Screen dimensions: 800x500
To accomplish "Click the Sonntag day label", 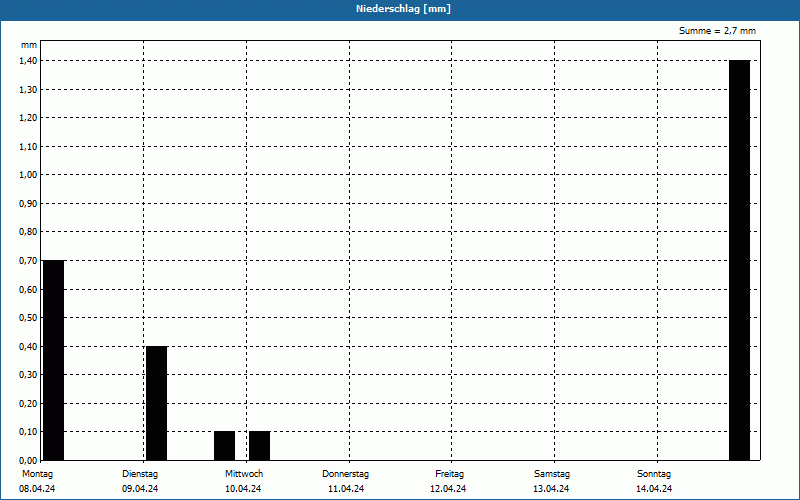I will (x=654, y=474).
